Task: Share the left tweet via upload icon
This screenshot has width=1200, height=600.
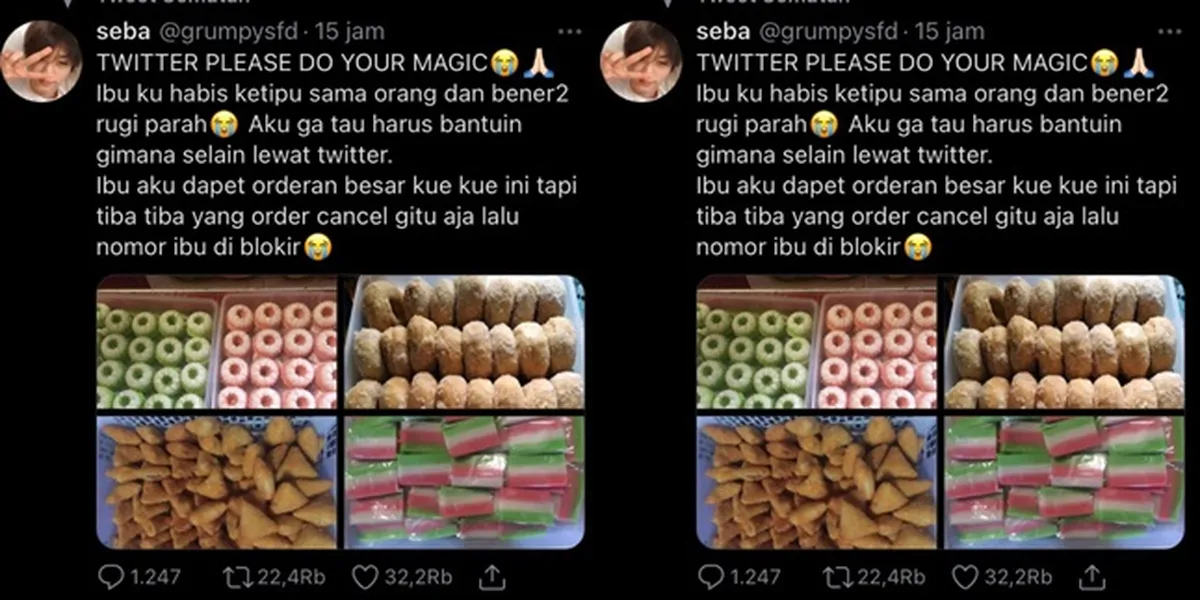Action: [x=491, y=576]
